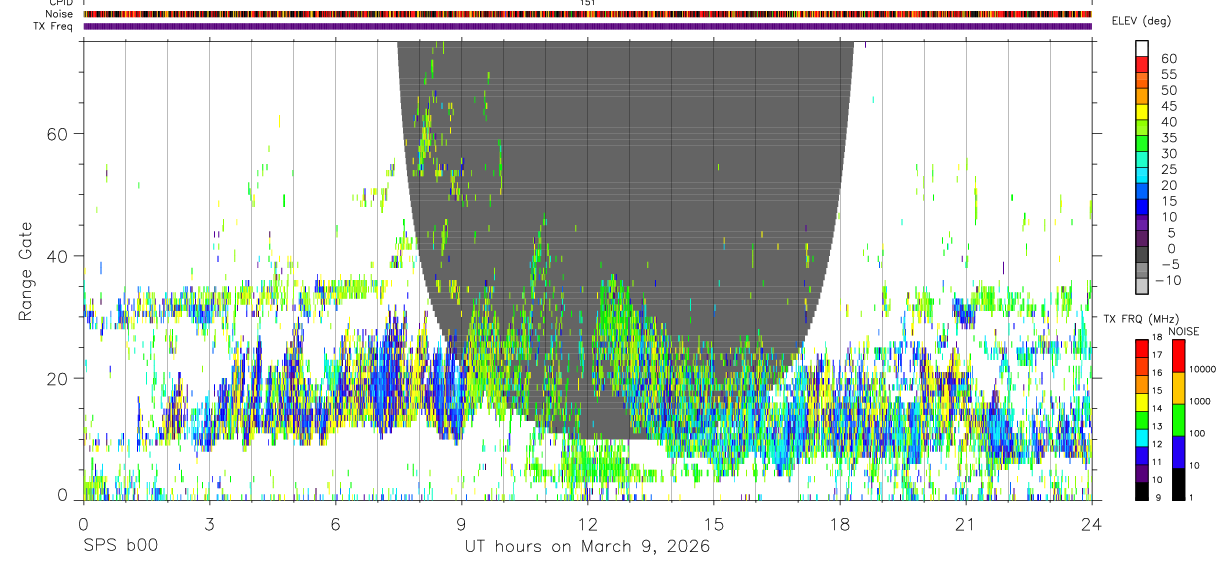1228x567 pixels.
Task: Click ELEV legend value '35'
Action: (1168, 138)
